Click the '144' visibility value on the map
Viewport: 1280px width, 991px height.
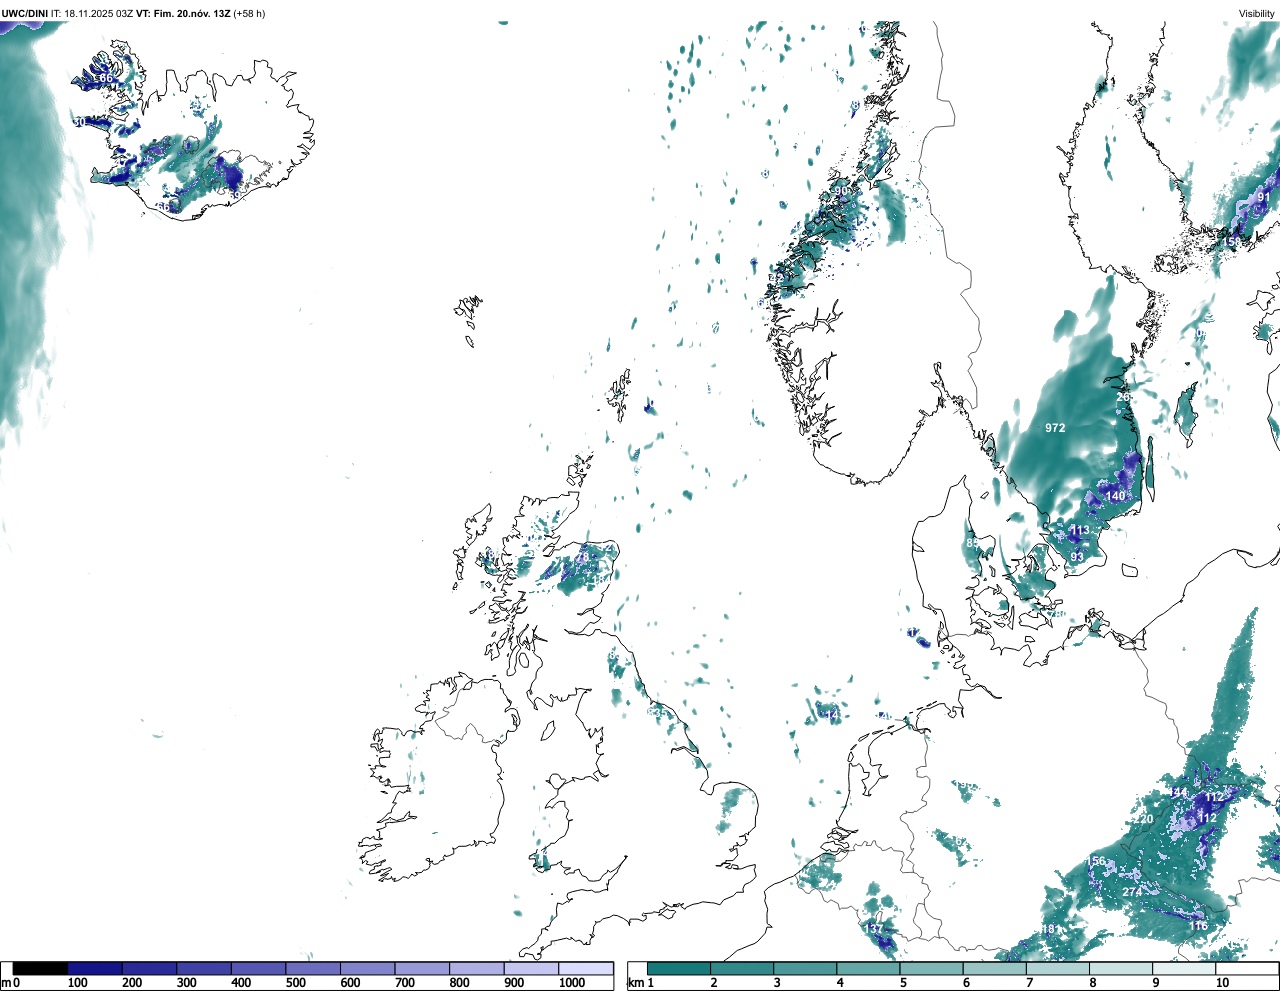click(1179, 793)
